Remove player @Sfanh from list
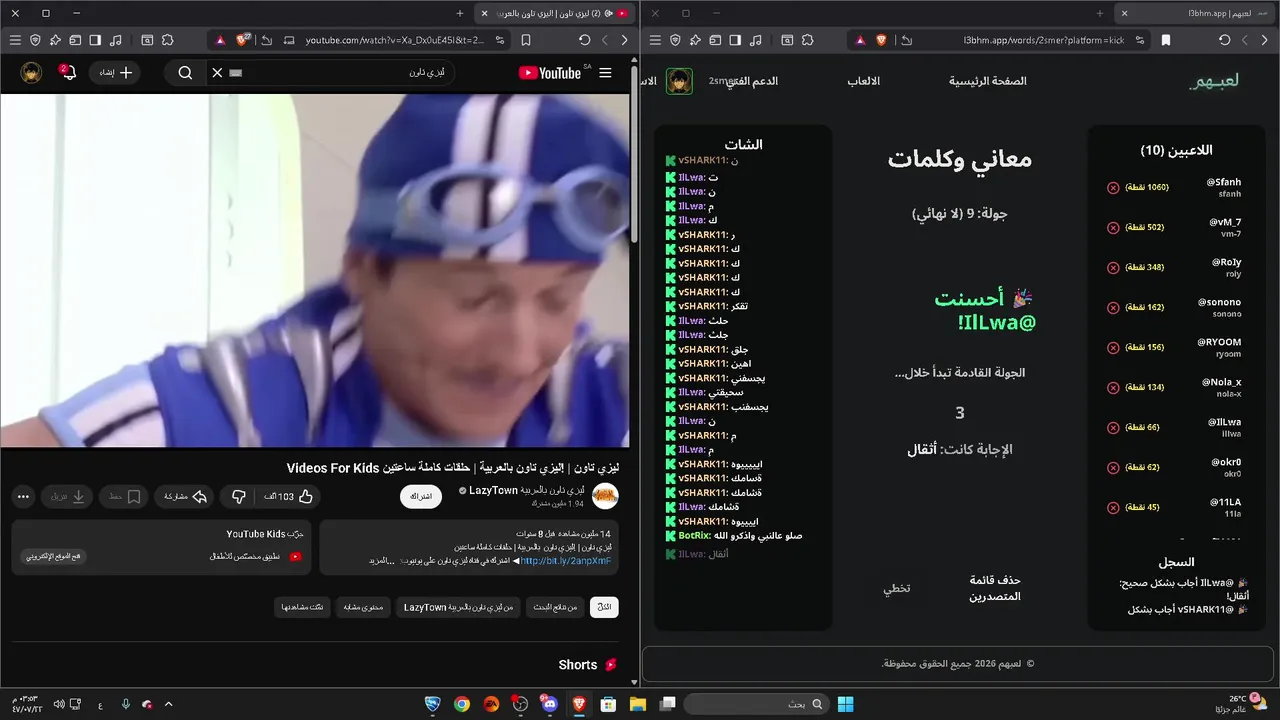This screenshot has height=720, width=1280. 1113,187
